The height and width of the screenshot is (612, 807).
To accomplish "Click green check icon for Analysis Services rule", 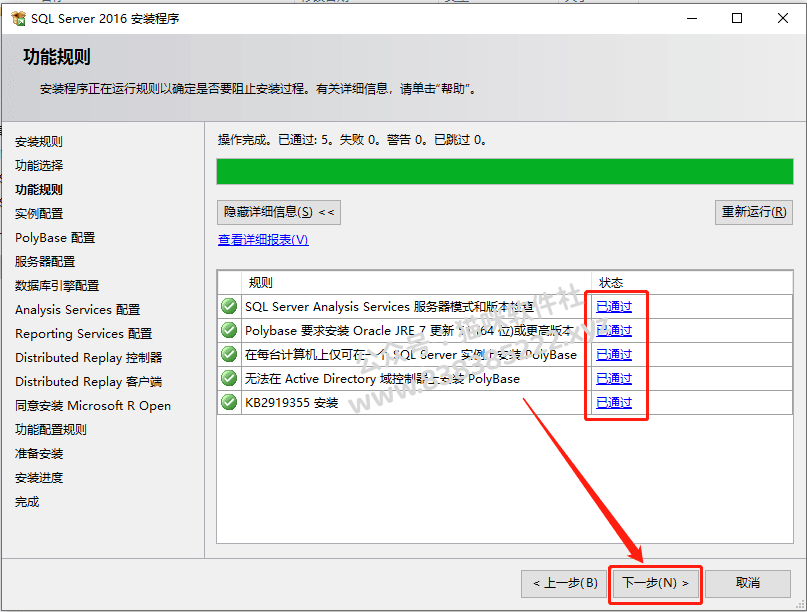I will coord(229,306).
